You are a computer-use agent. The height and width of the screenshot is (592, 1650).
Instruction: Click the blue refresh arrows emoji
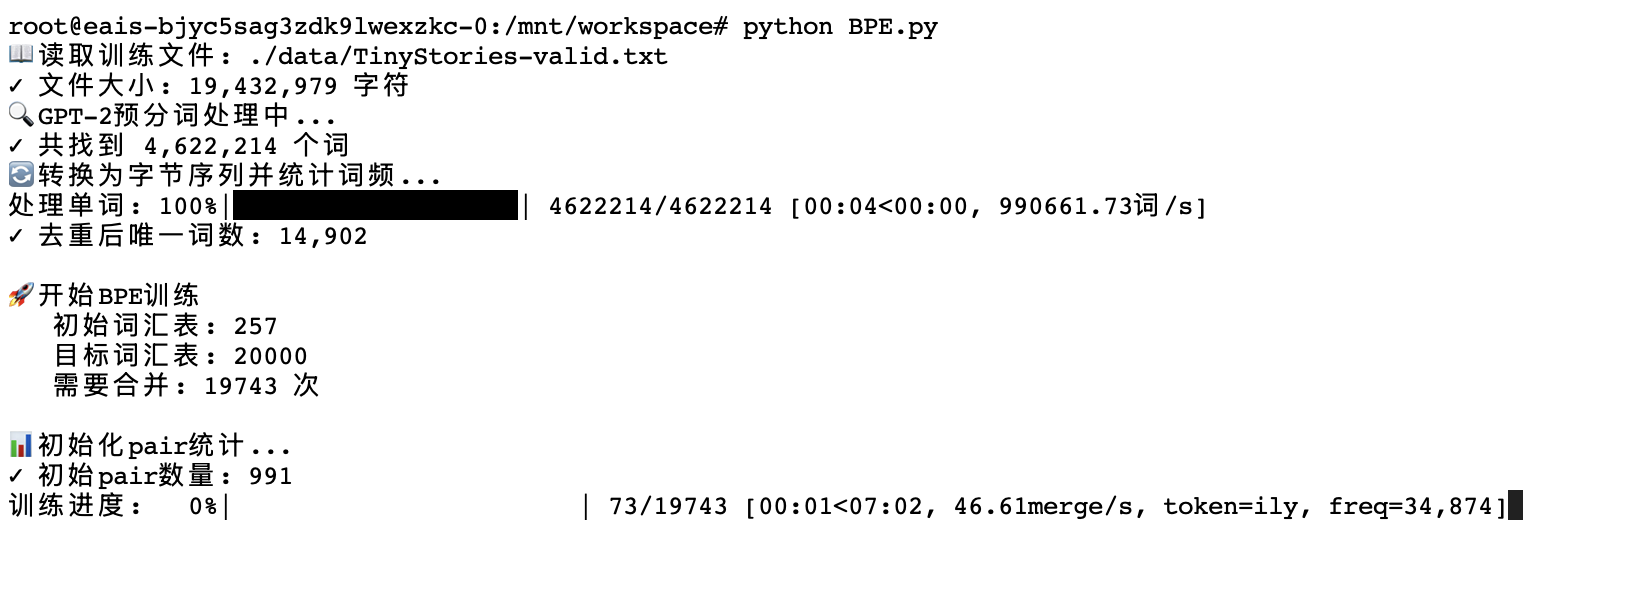click(20, 175)
